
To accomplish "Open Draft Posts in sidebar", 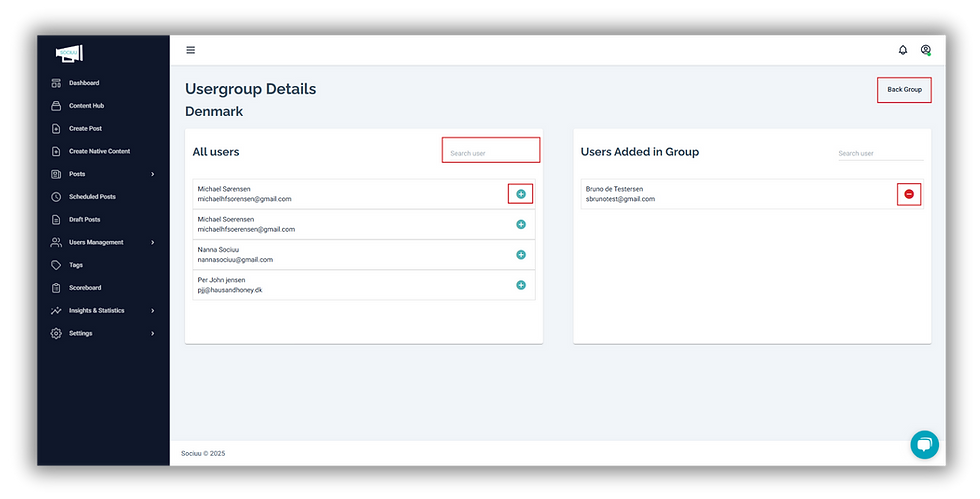I will point(84,219).
